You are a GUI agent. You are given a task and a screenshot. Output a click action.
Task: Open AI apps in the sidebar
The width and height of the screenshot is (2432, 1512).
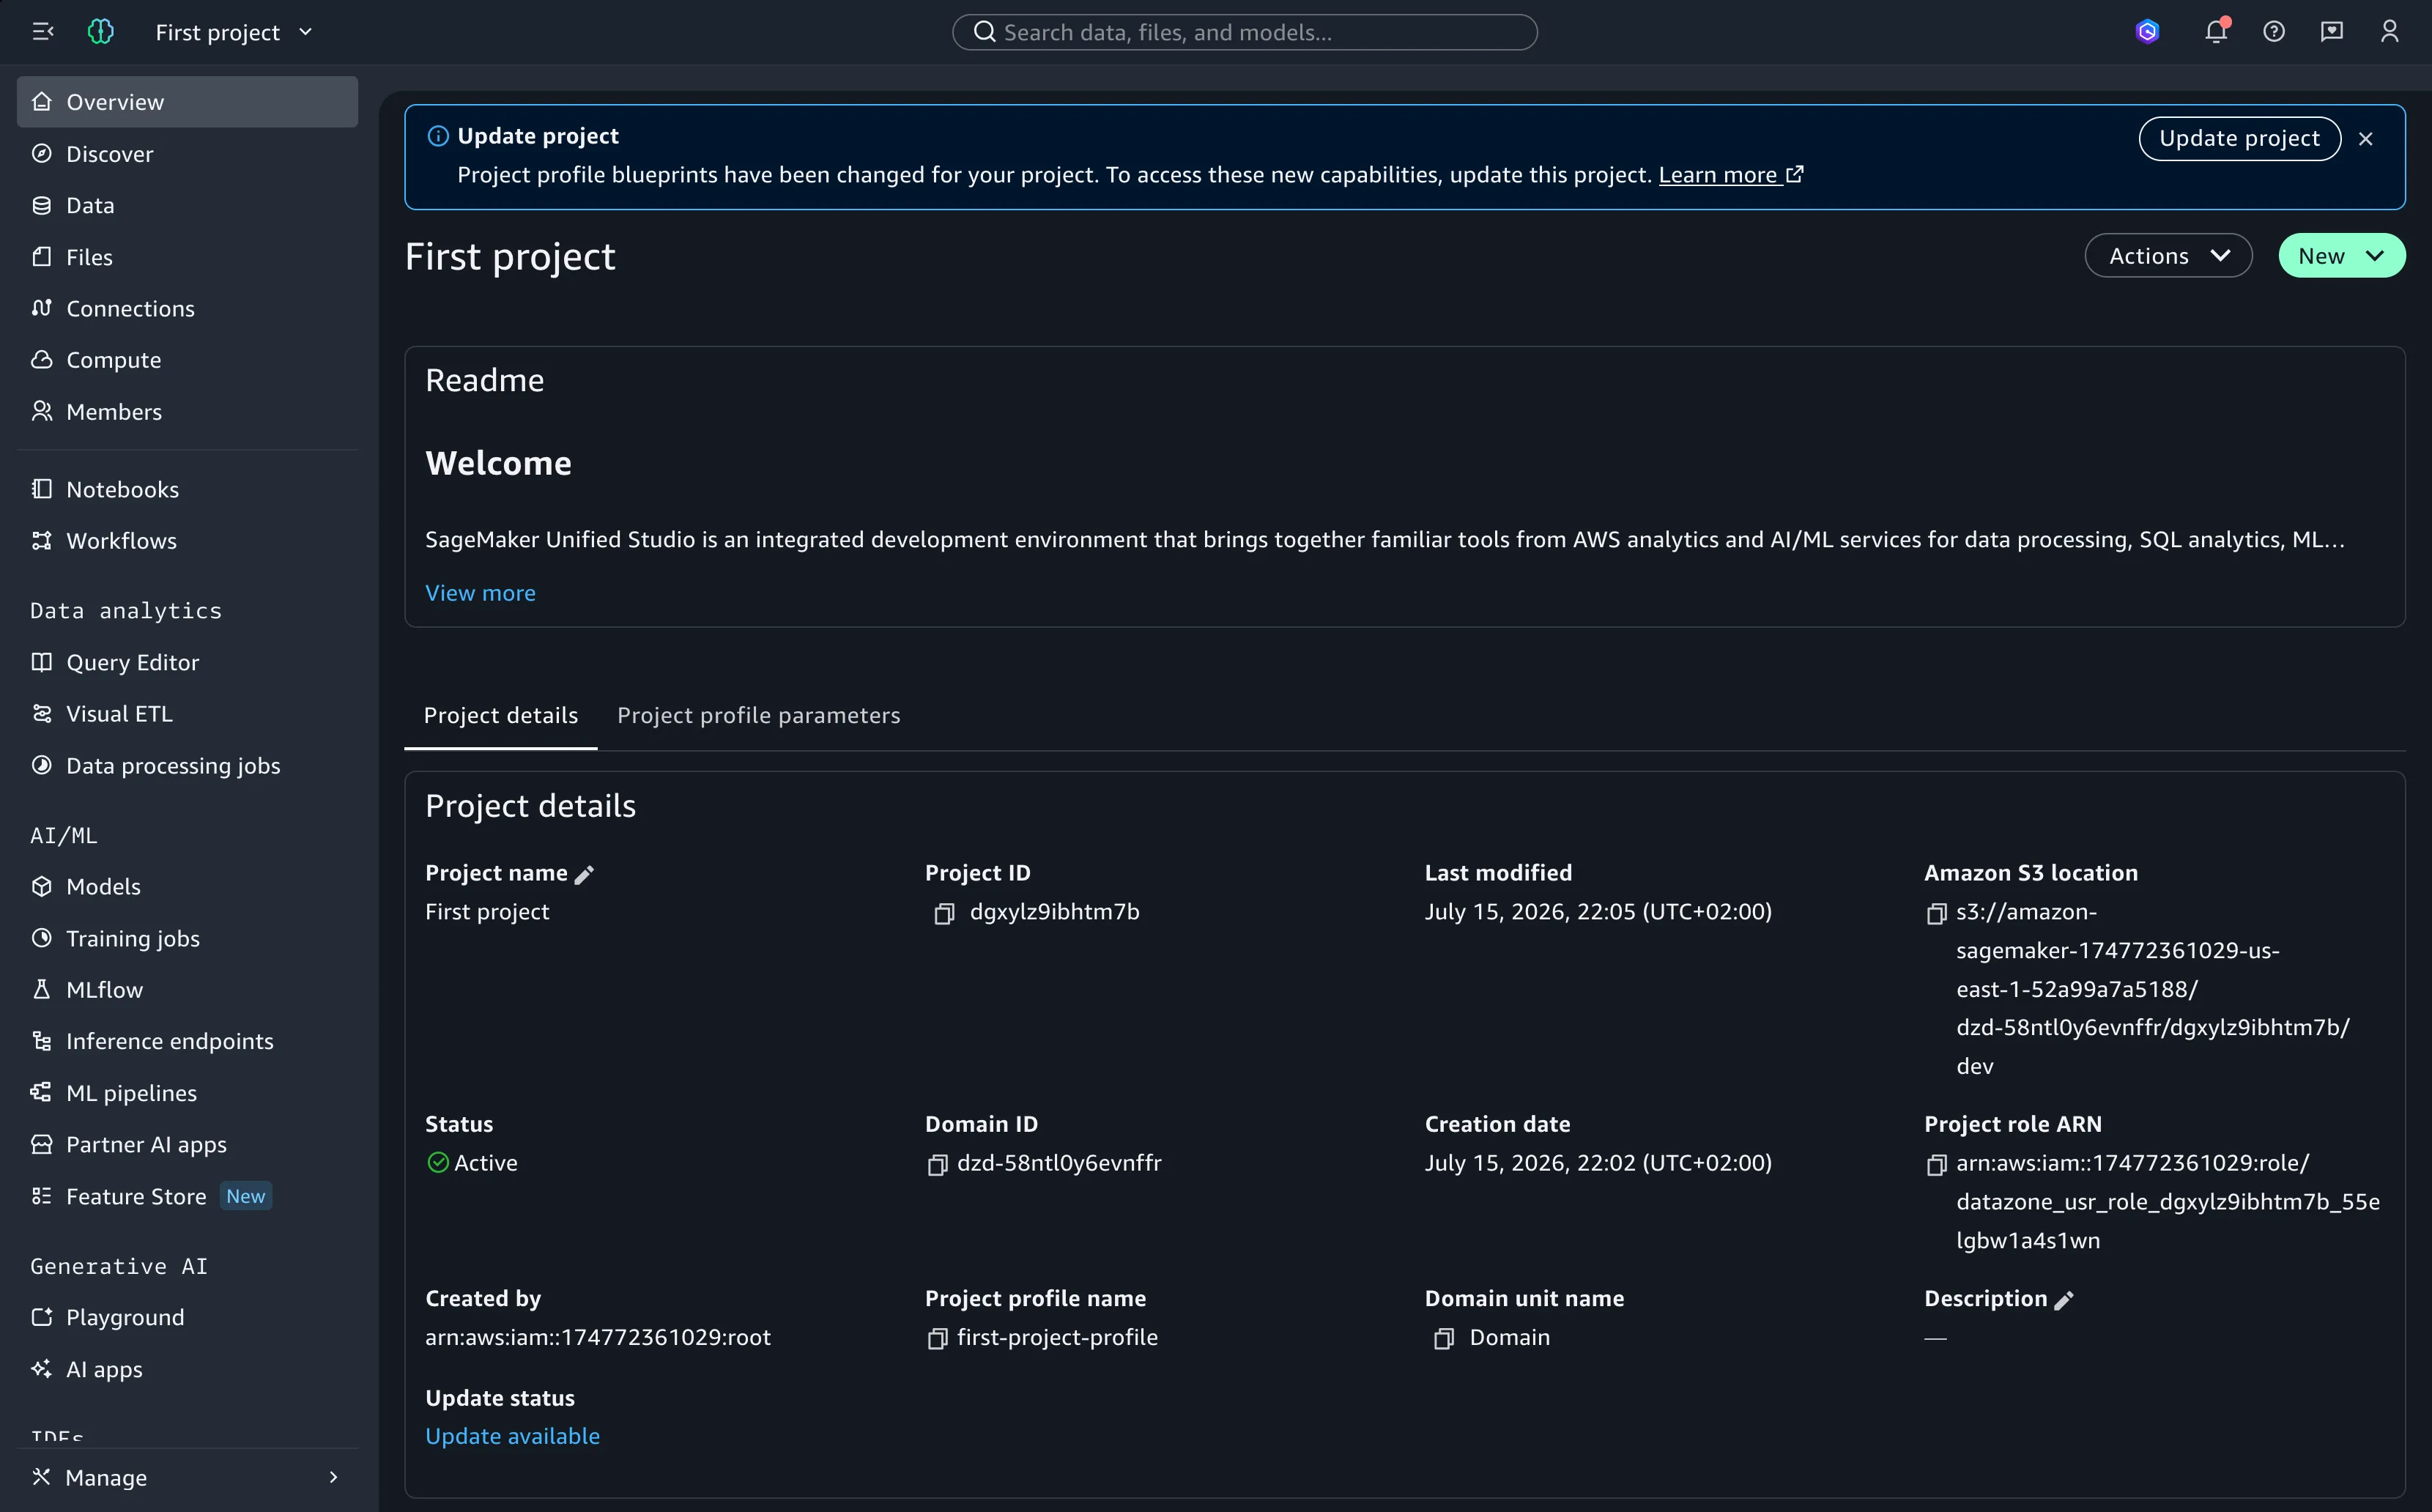point(187,1369)
